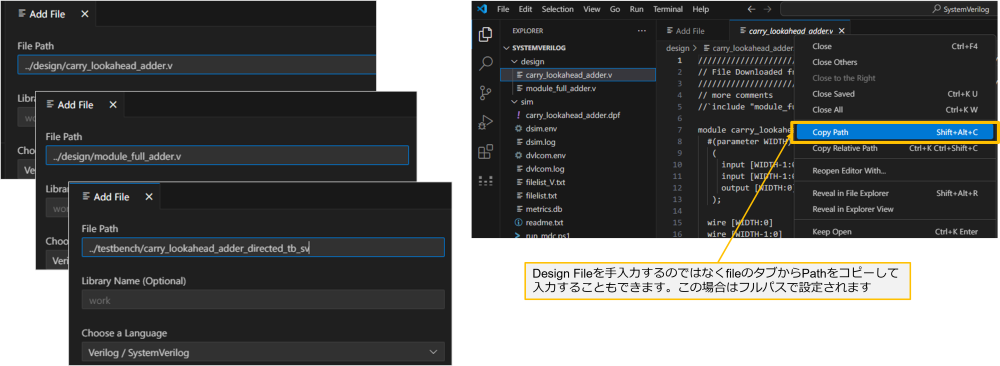1000x366 pixels.
Task: Click File Path field with testbench path
Action: (263, 247)
